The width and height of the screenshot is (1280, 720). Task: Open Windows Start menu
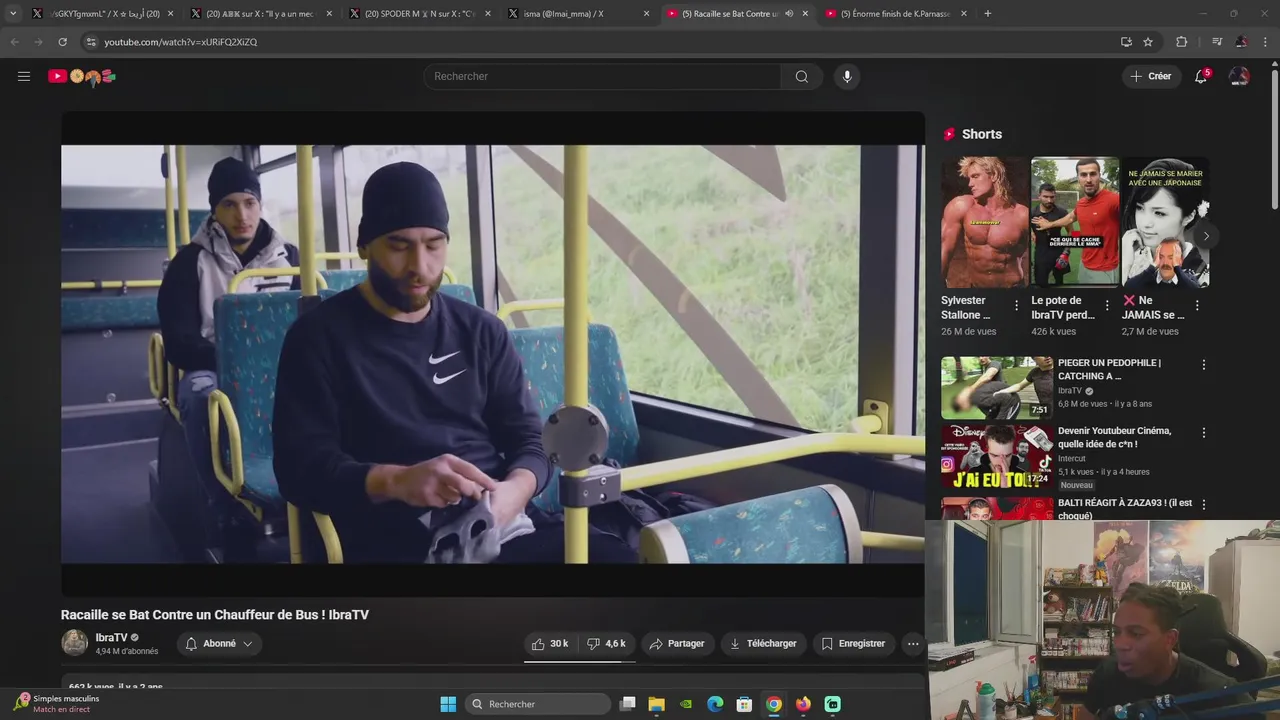pyautogui.click(x=448, y=704)
